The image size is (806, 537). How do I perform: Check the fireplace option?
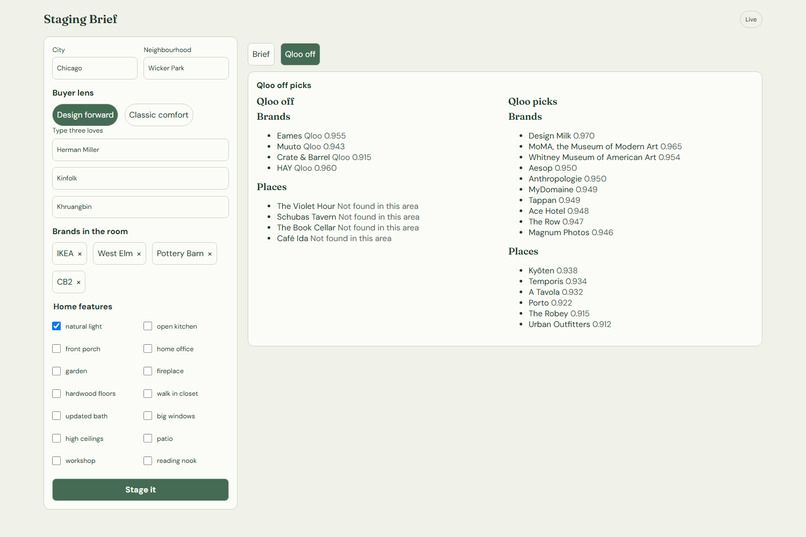148,371
